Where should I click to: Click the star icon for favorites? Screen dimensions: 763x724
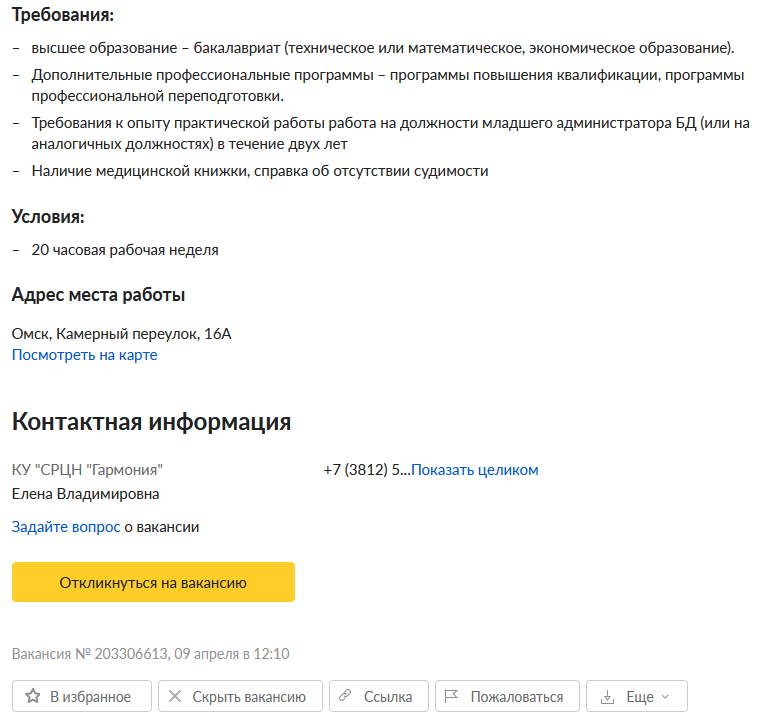pos(33,697)
